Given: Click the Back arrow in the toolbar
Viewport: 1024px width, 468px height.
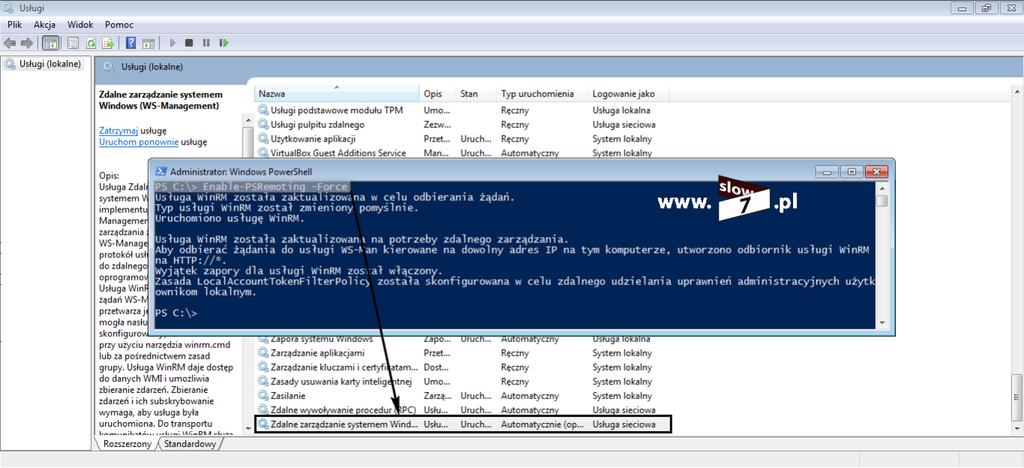Looking at the screenshot, I should coord(10,43).
